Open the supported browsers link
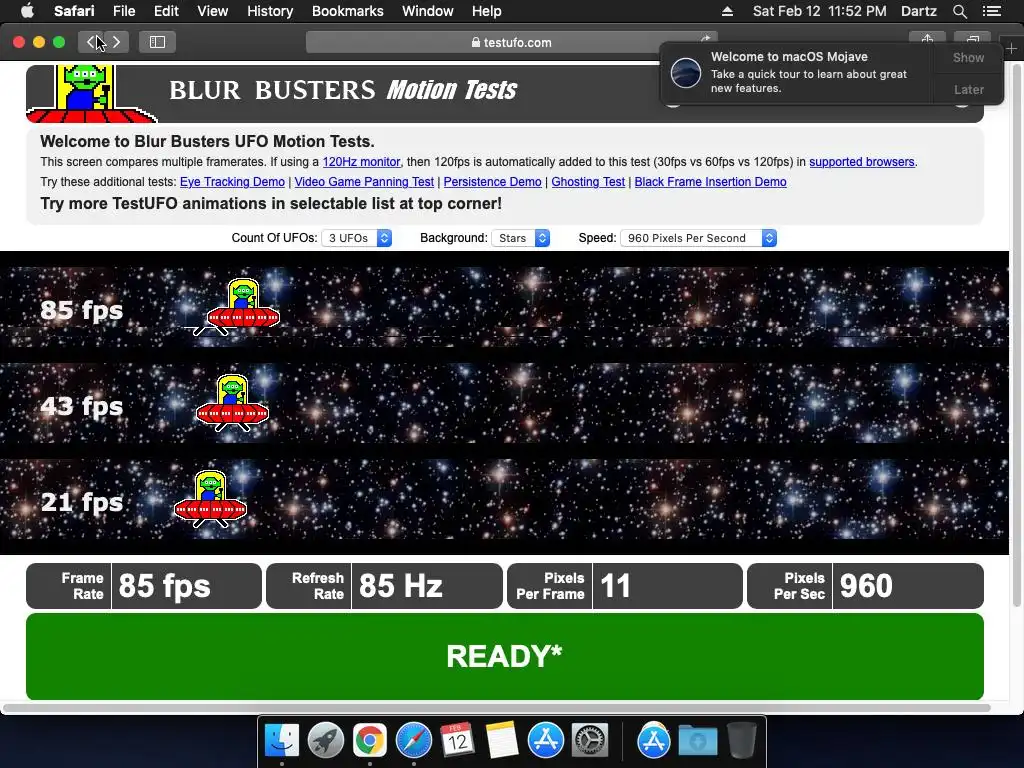The image size is (1024, 768). point(861,162)
